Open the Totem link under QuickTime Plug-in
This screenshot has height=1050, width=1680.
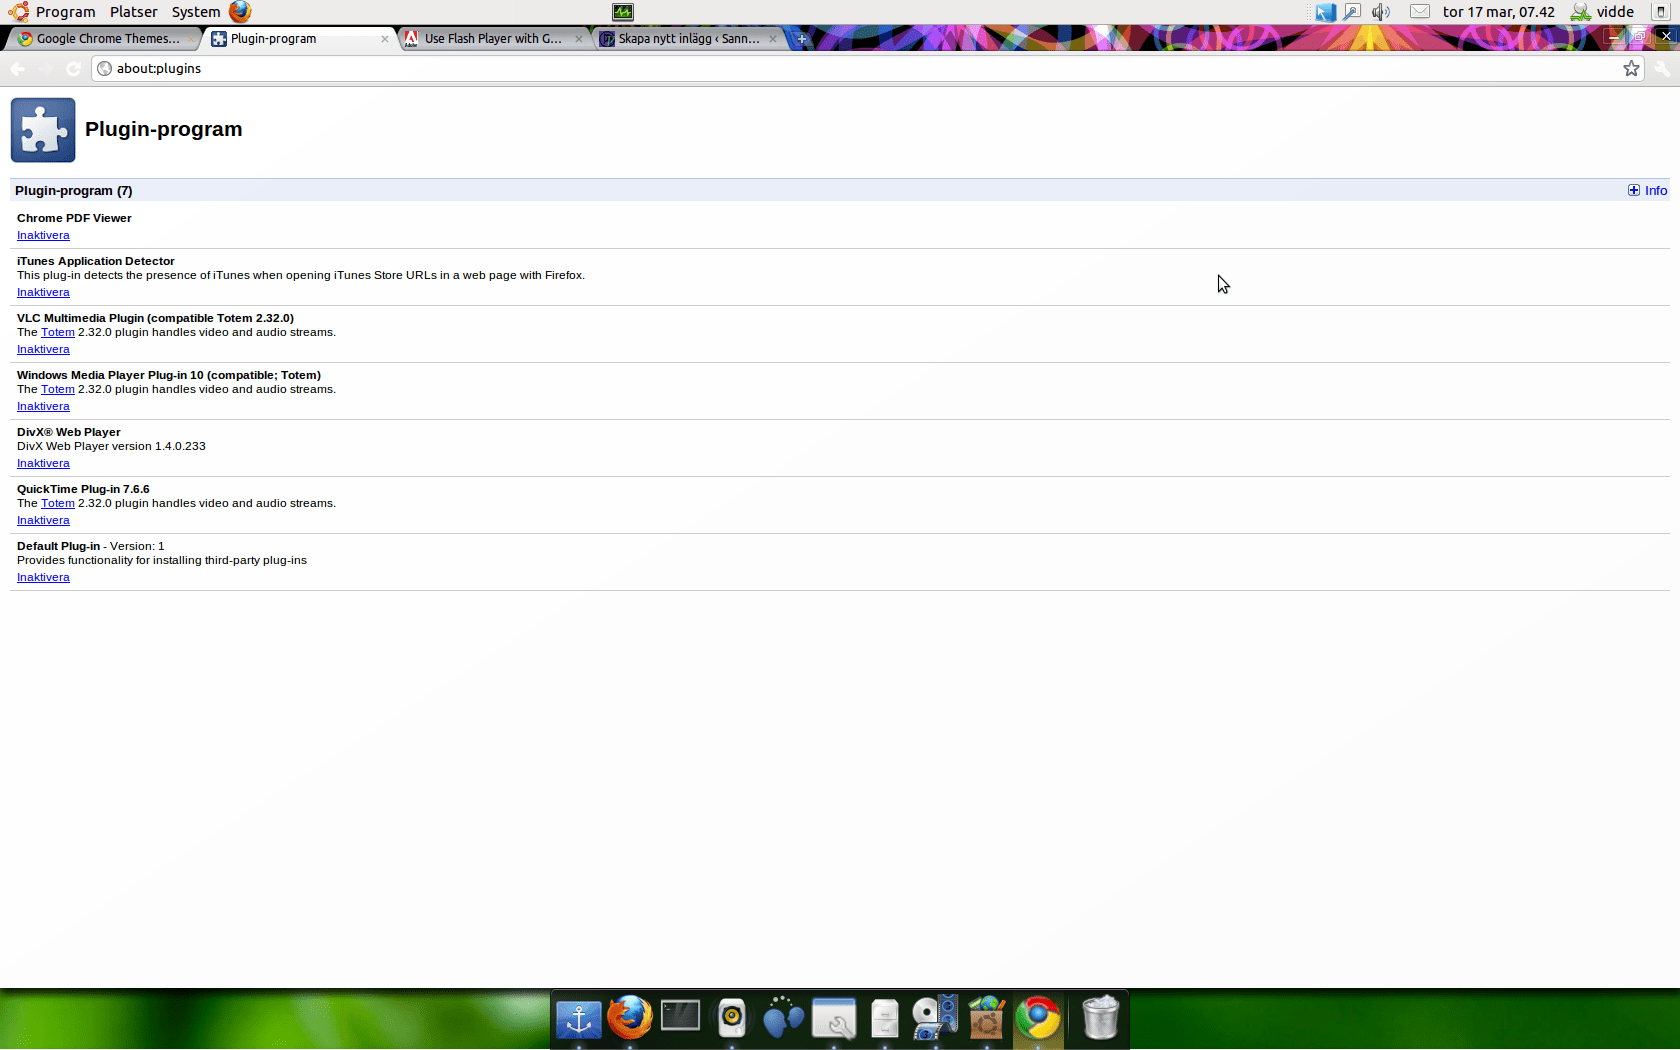click(x=58, y=504)
